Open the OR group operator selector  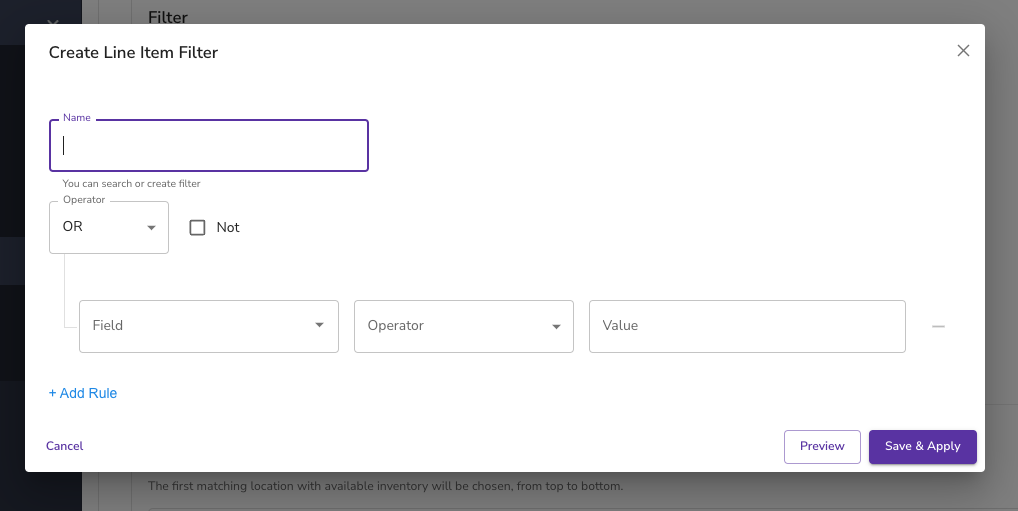[x=109, y=227]
